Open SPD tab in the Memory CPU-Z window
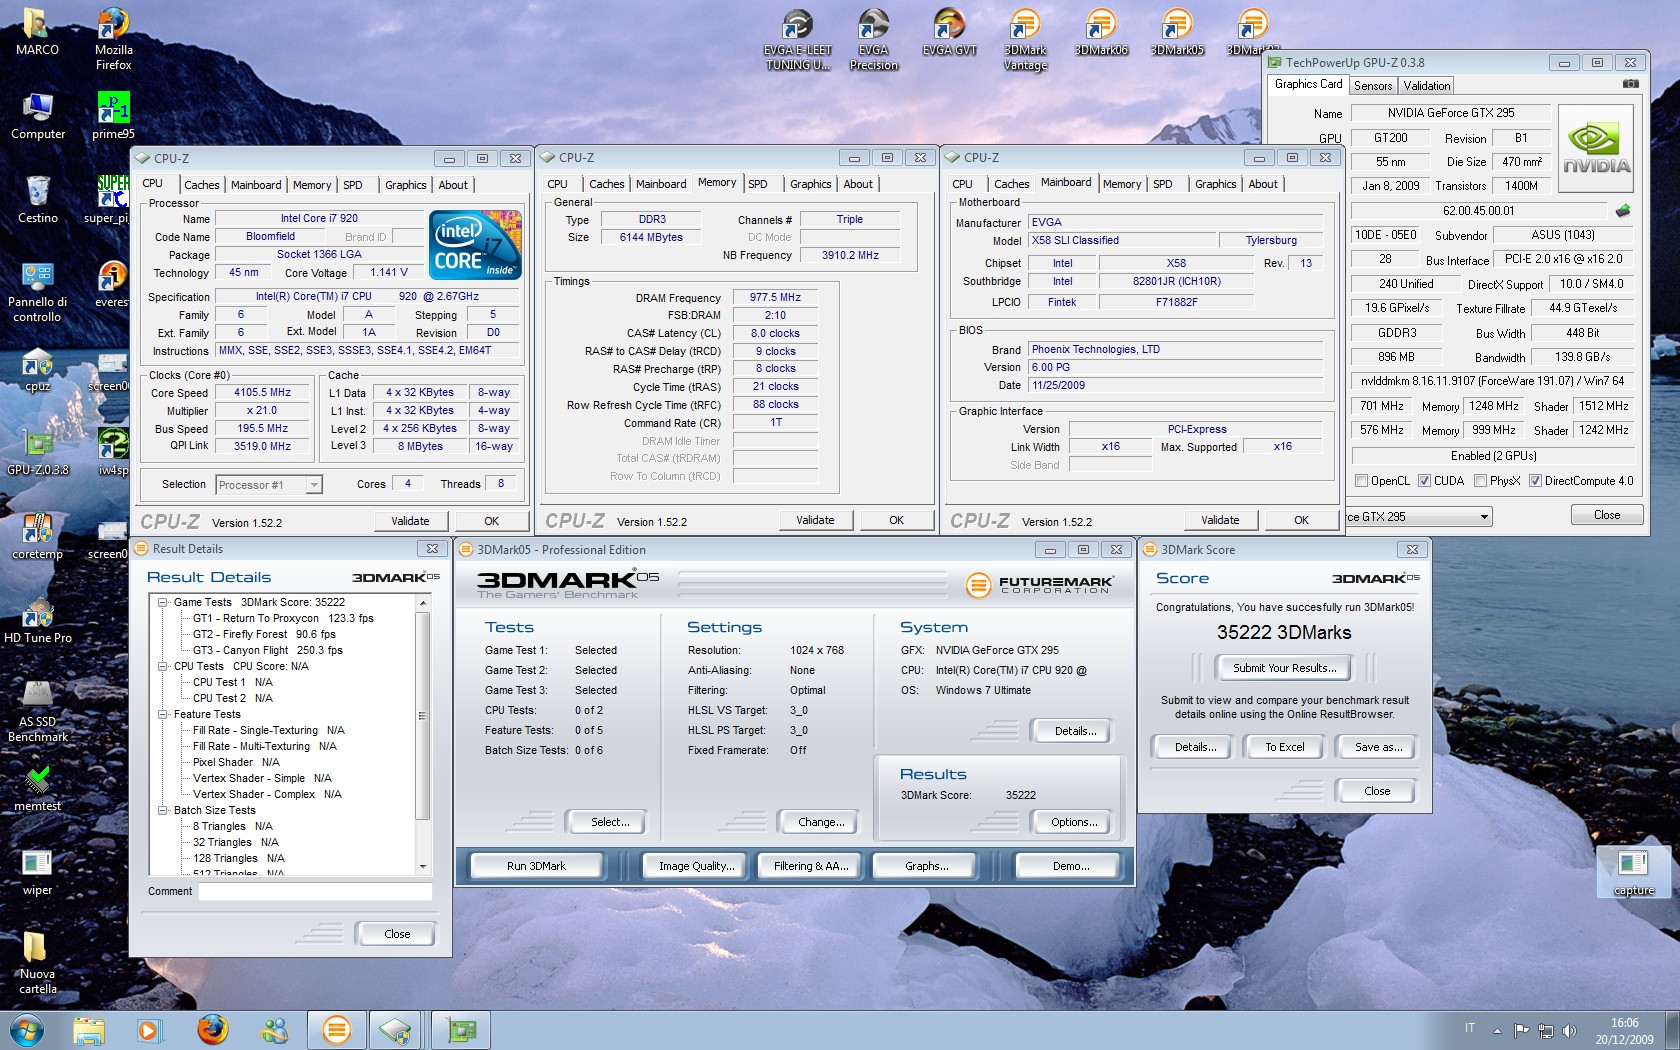The height and width of the screenshot is (1050, 1680). click(758, 184)
